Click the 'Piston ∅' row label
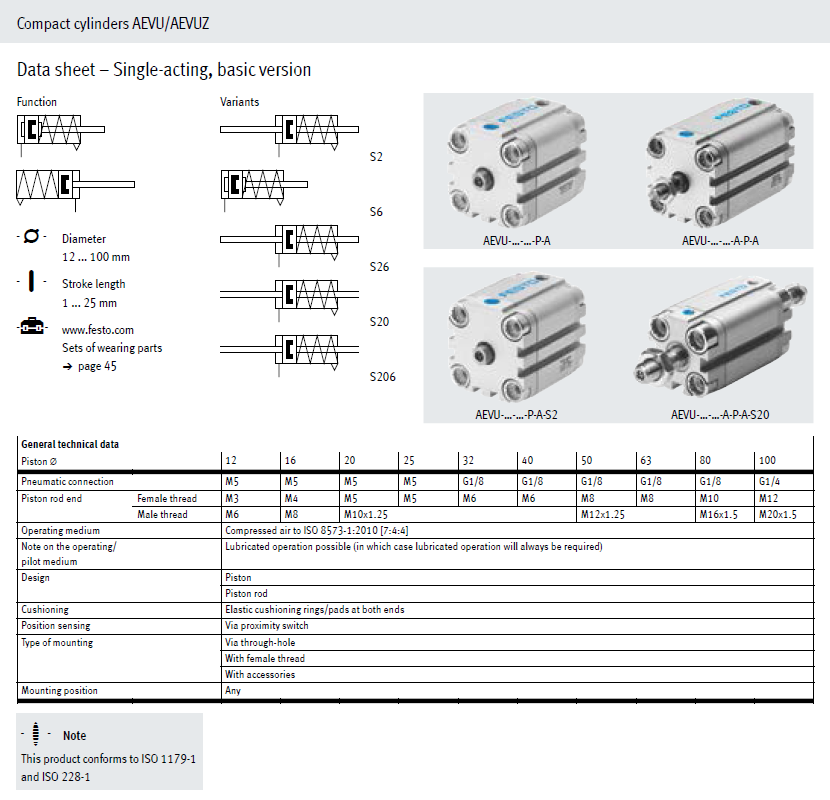This screenshot has height=800, width=830. click(x=39, y=461)
